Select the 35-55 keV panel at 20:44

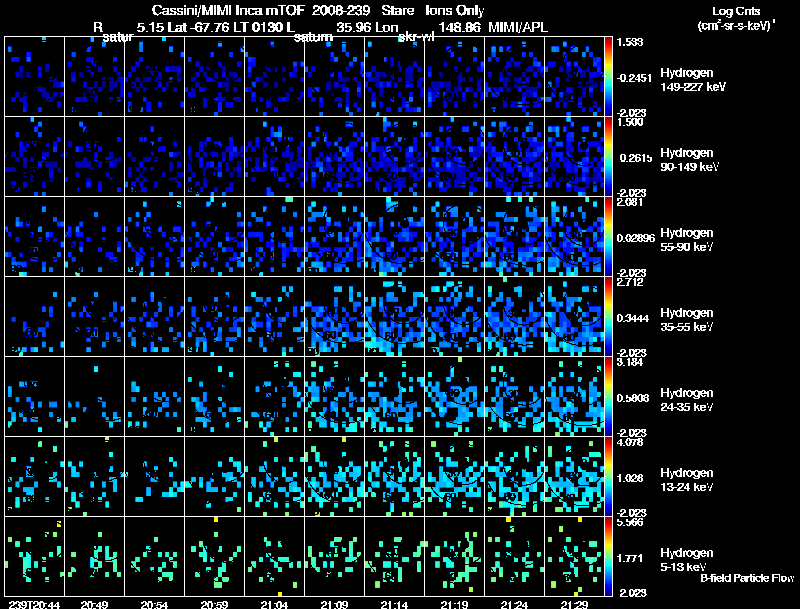click(34, 317)
